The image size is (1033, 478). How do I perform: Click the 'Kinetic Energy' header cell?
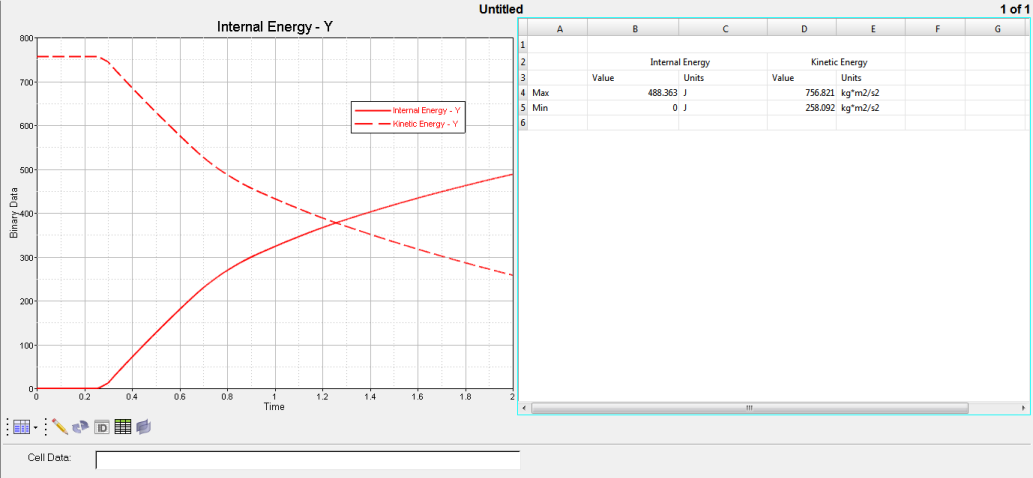click(837, 62)
